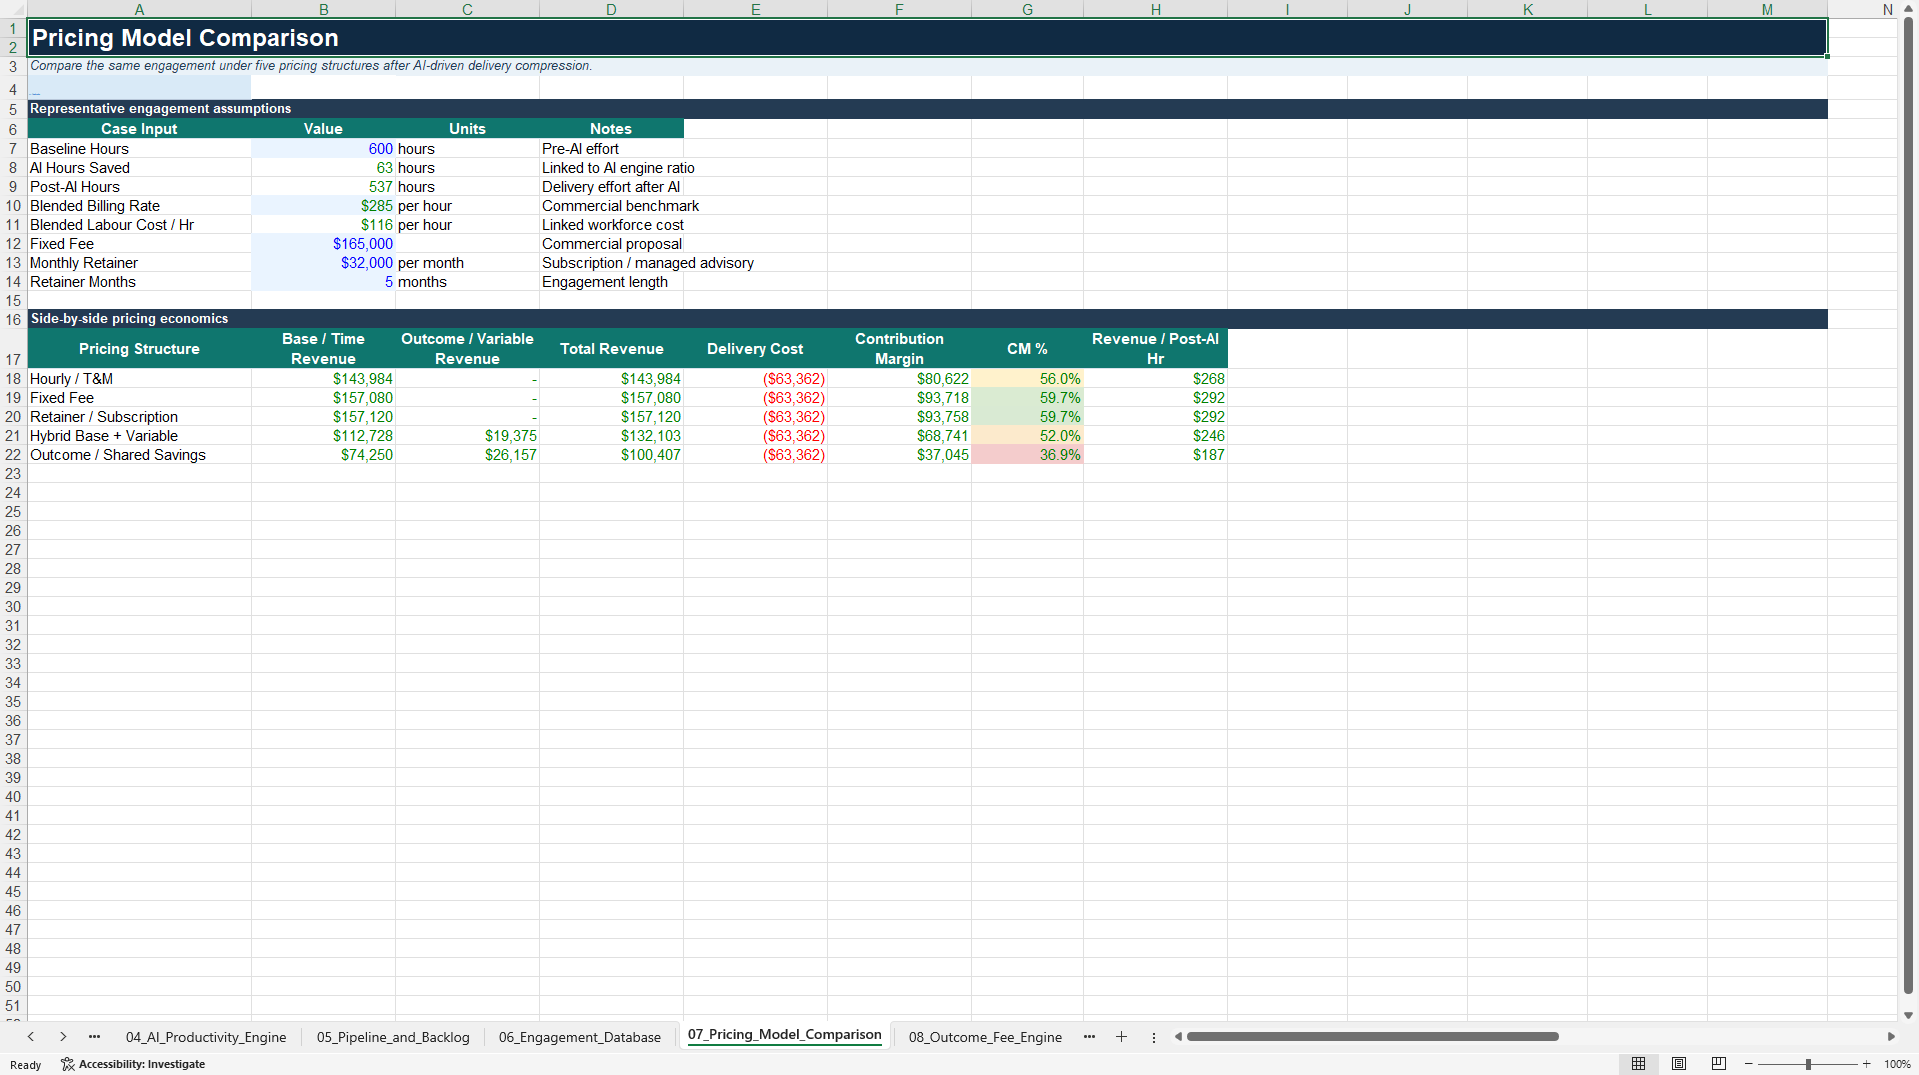Select the 07_Pricing_Model_Comparison tab
Viewport: 1919px width, 1075px height.
pyautogui.click(x=785, y=1035)
